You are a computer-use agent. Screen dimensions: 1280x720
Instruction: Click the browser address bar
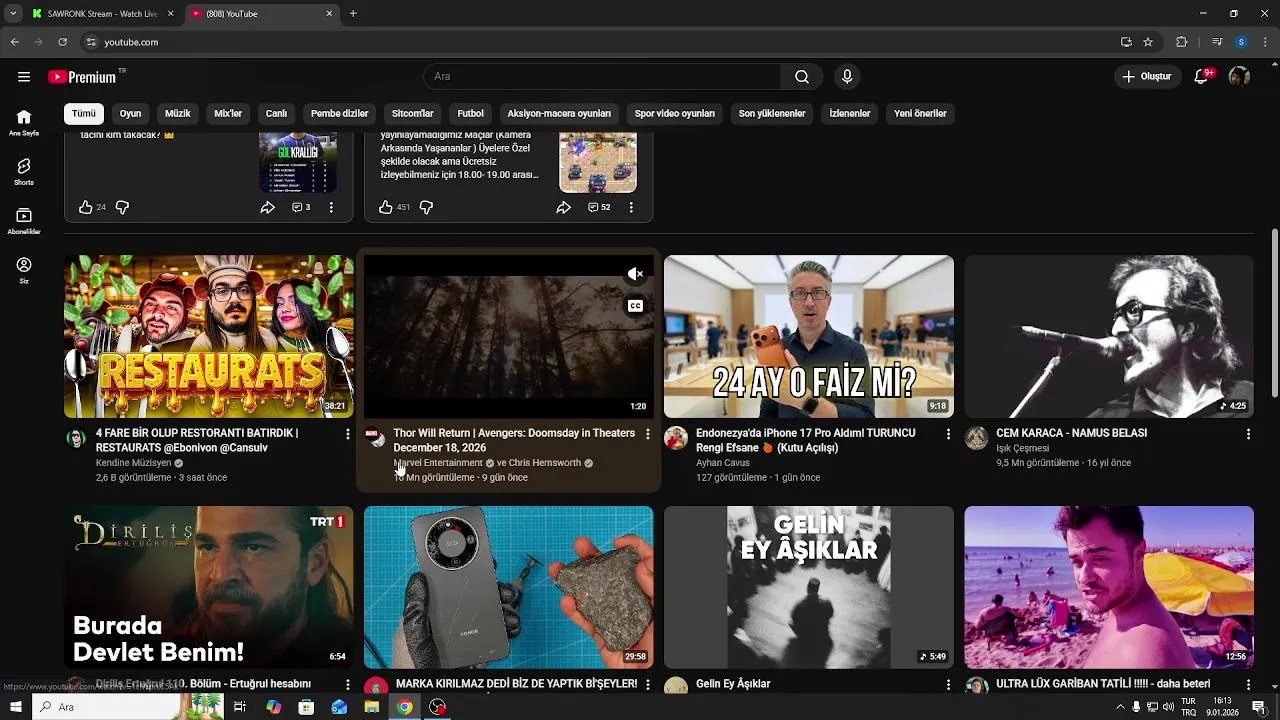(x=600, y=42)
